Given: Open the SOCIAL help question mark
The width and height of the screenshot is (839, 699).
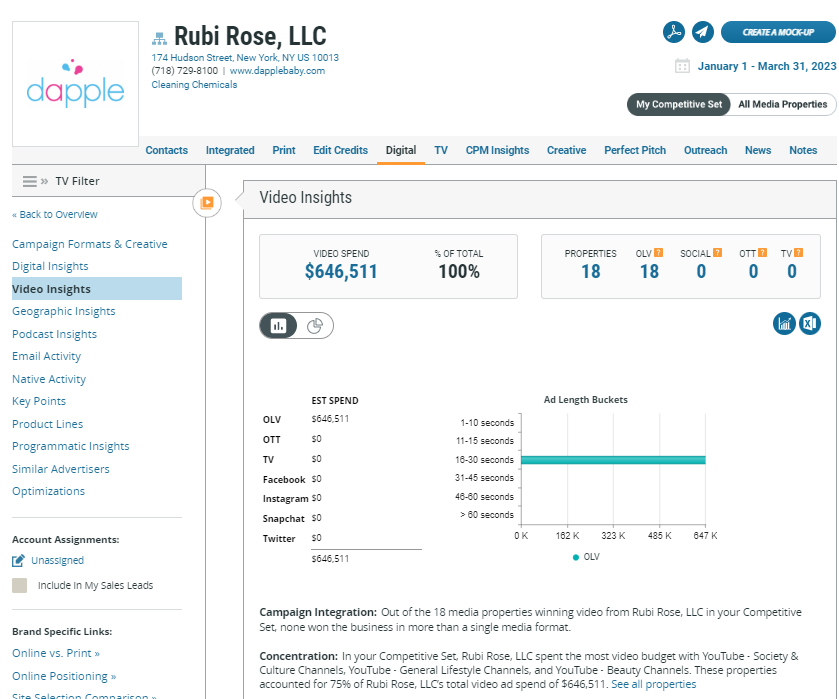Looking at the screenshot, I should tap(718, 253).
